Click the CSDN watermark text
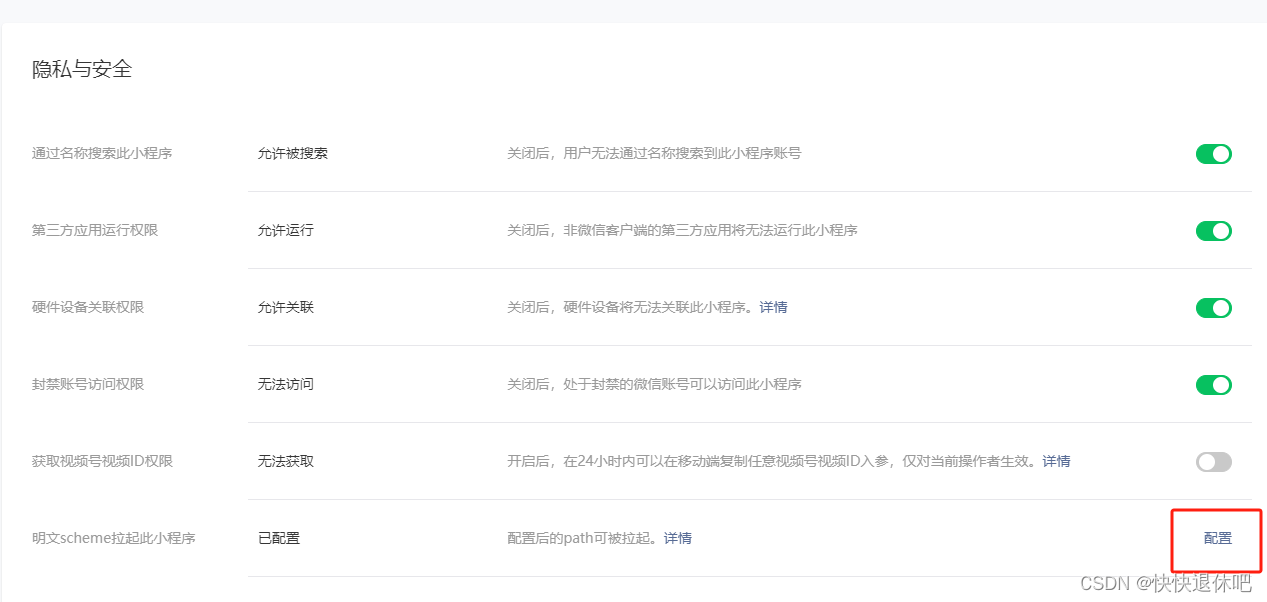The image size is (1267, 602). pyautogui.click(x=1166, y=583)
